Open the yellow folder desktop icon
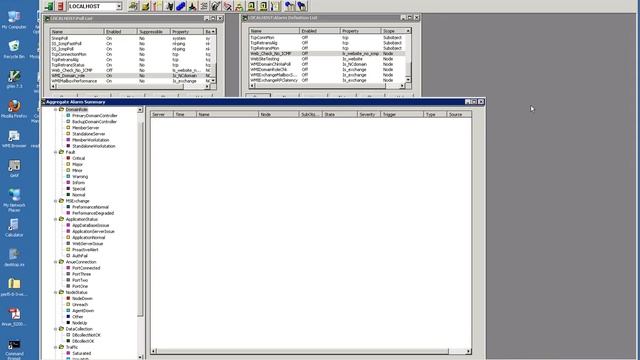The height and width of the screenshot is (360, 640). (x=14, y=287)
